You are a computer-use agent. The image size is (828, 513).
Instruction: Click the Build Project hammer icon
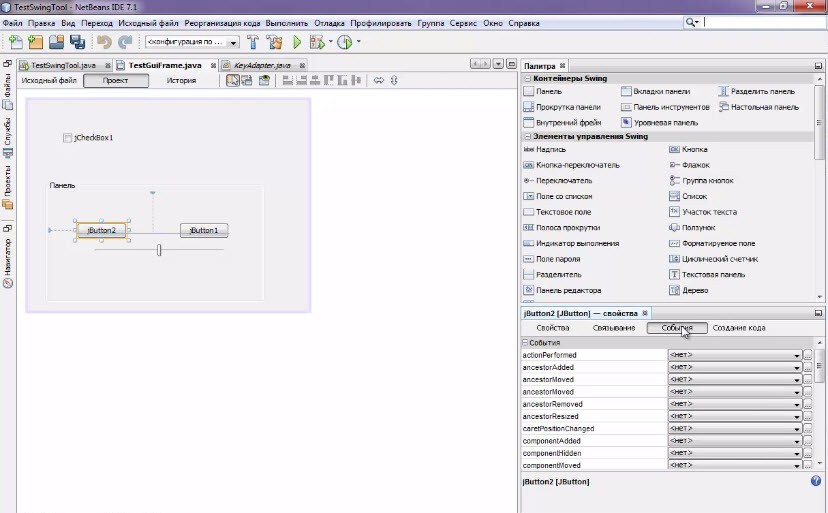coord(252,42)
